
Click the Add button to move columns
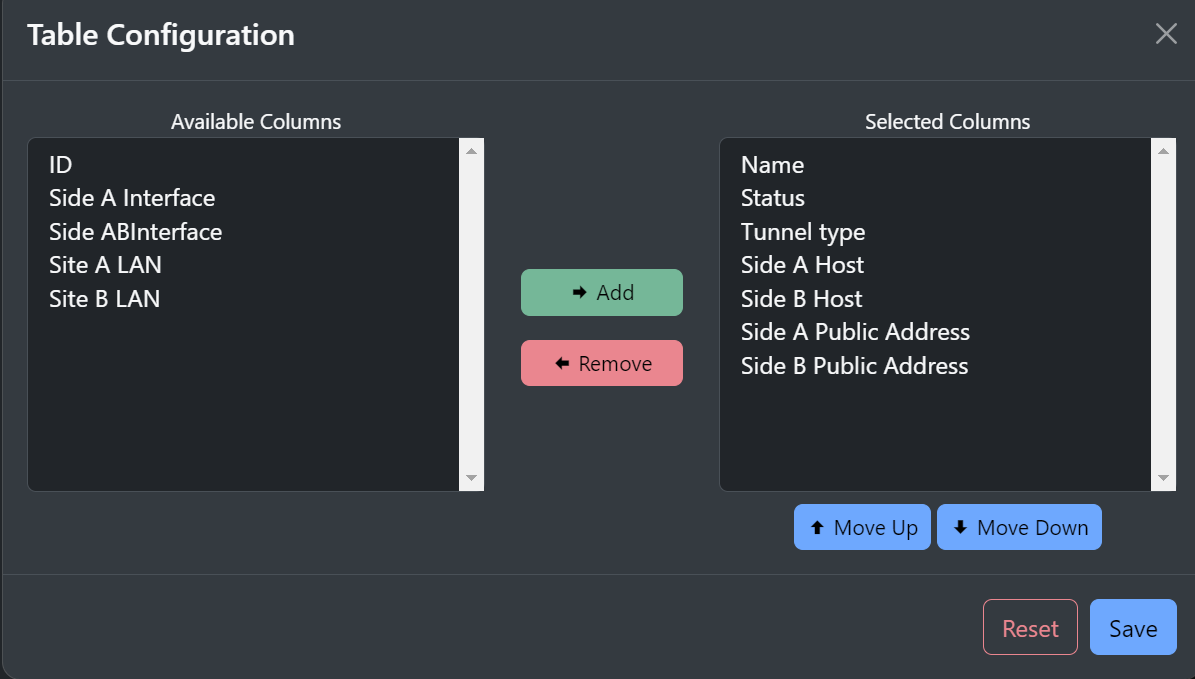coord(601,292)
